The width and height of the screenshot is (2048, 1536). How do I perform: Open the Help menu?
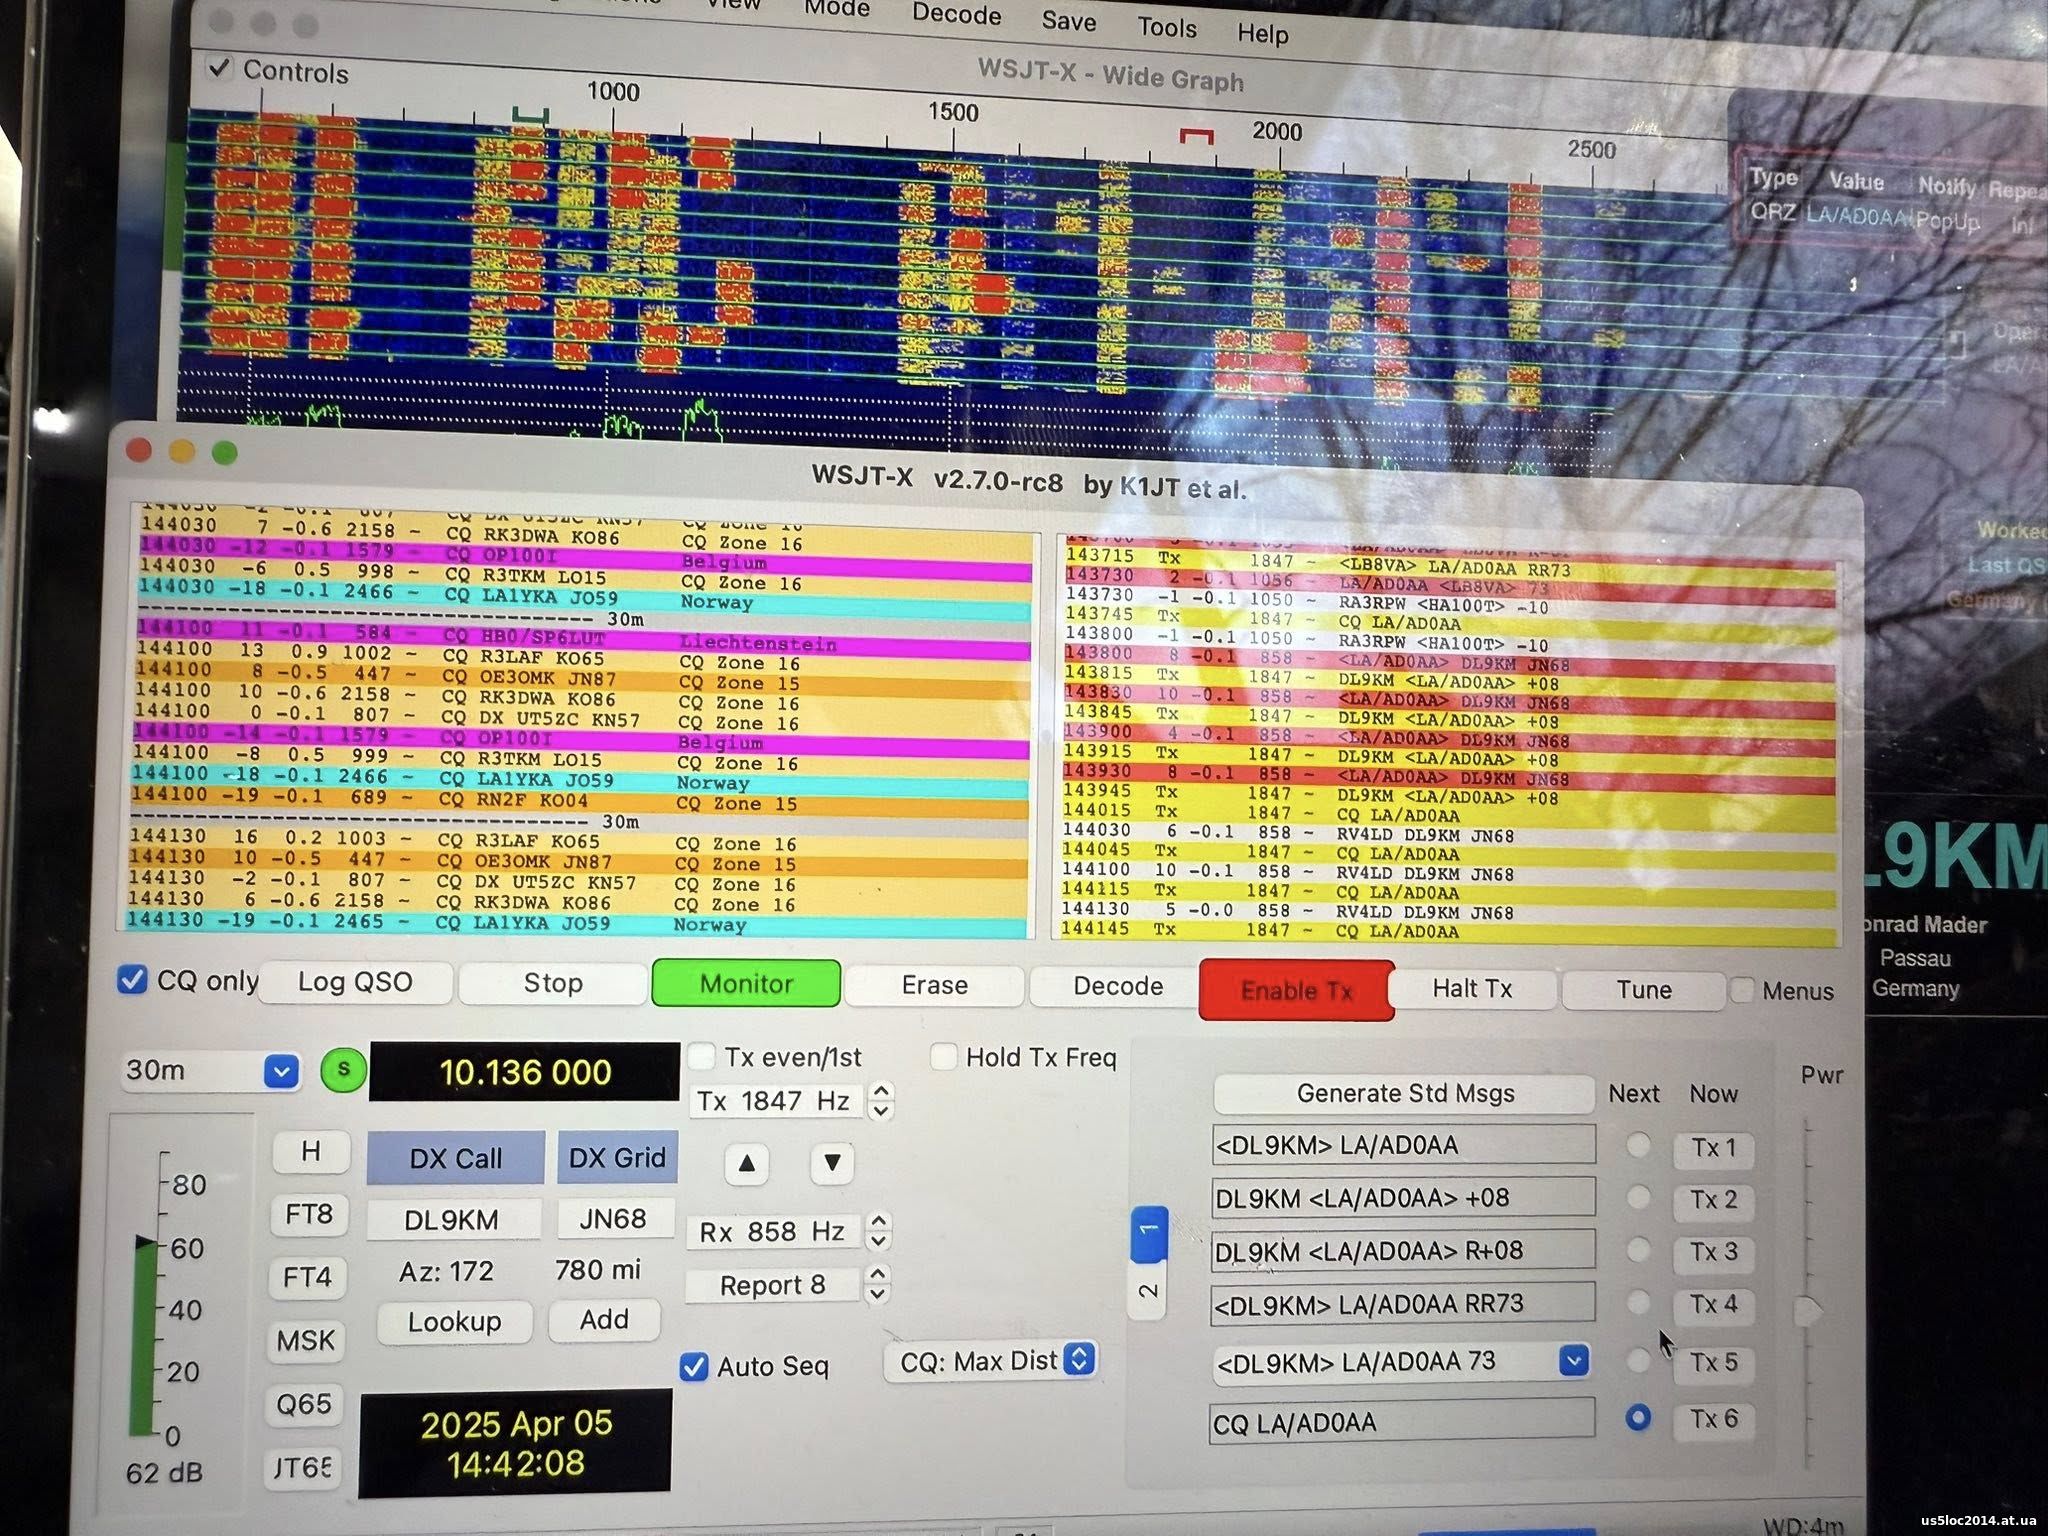(x=1263, y=33)
